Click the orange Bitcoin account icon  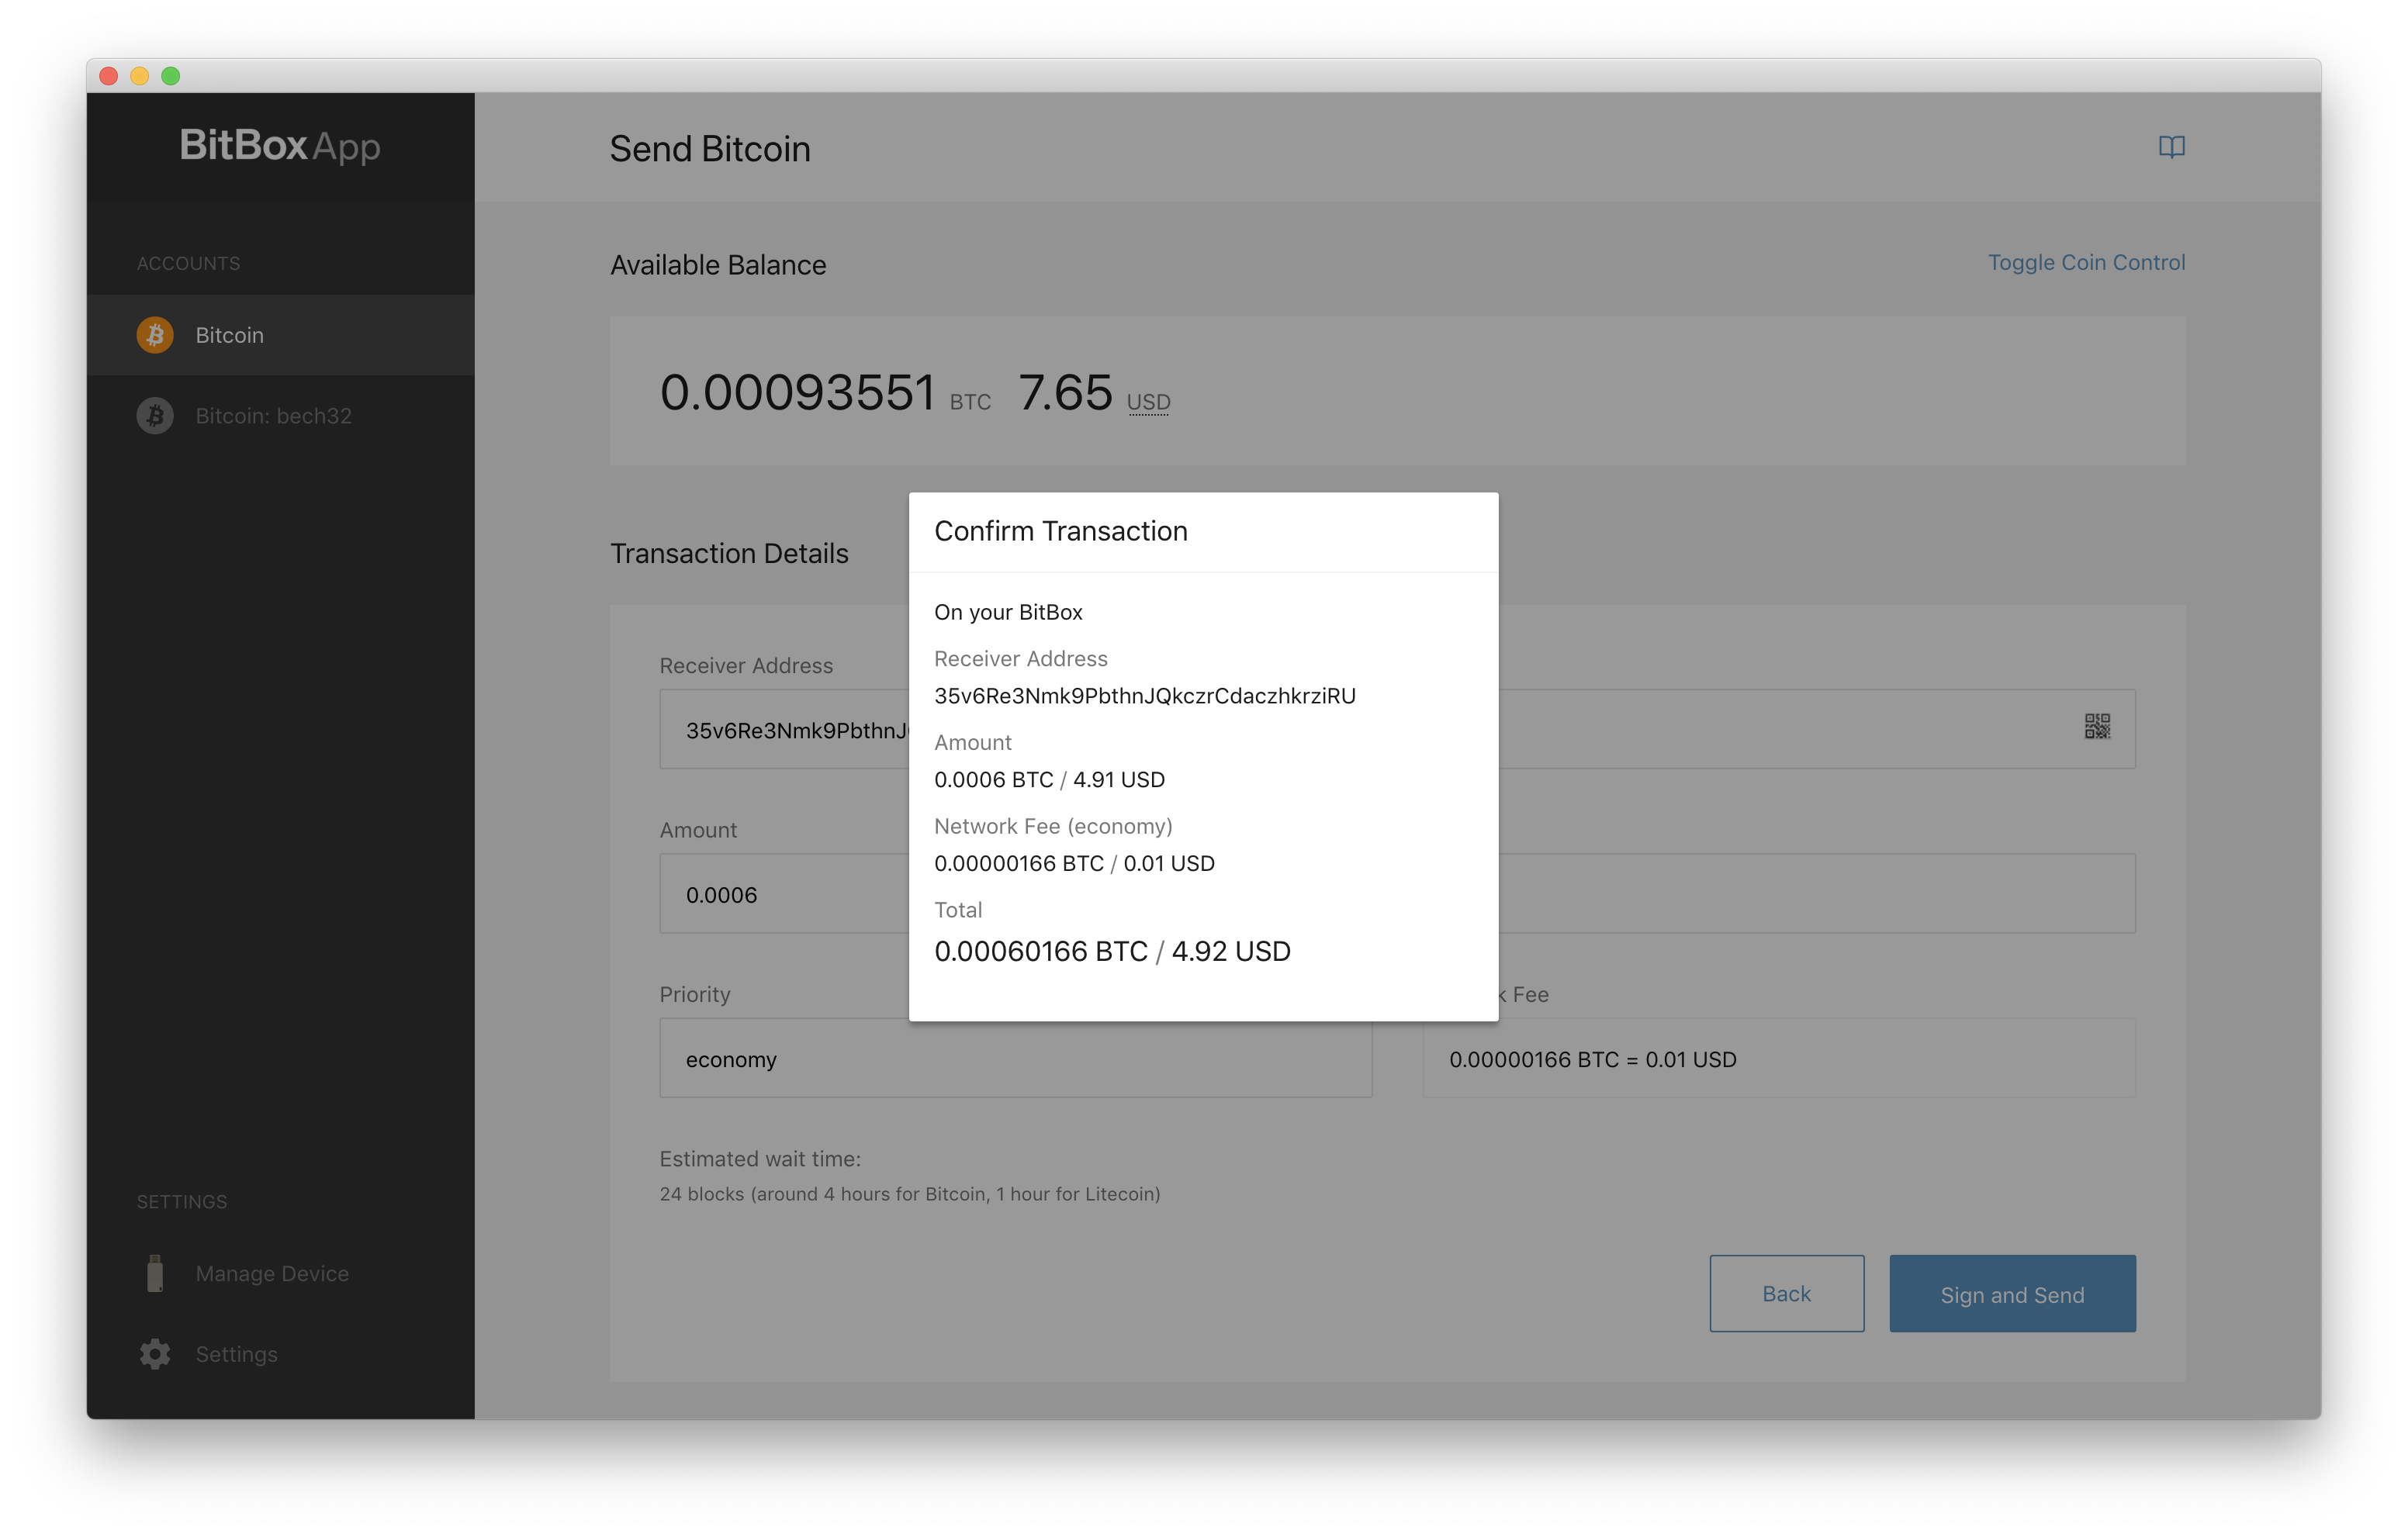(155, 335)
